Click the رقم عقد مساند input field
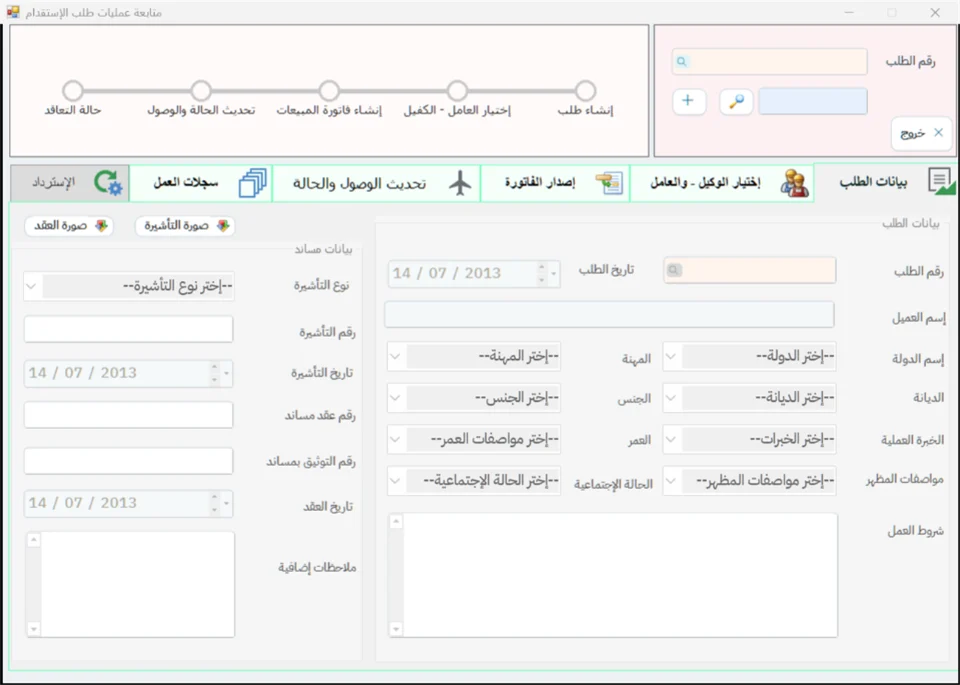Screen dimensions: 960x685 [129, 415]
